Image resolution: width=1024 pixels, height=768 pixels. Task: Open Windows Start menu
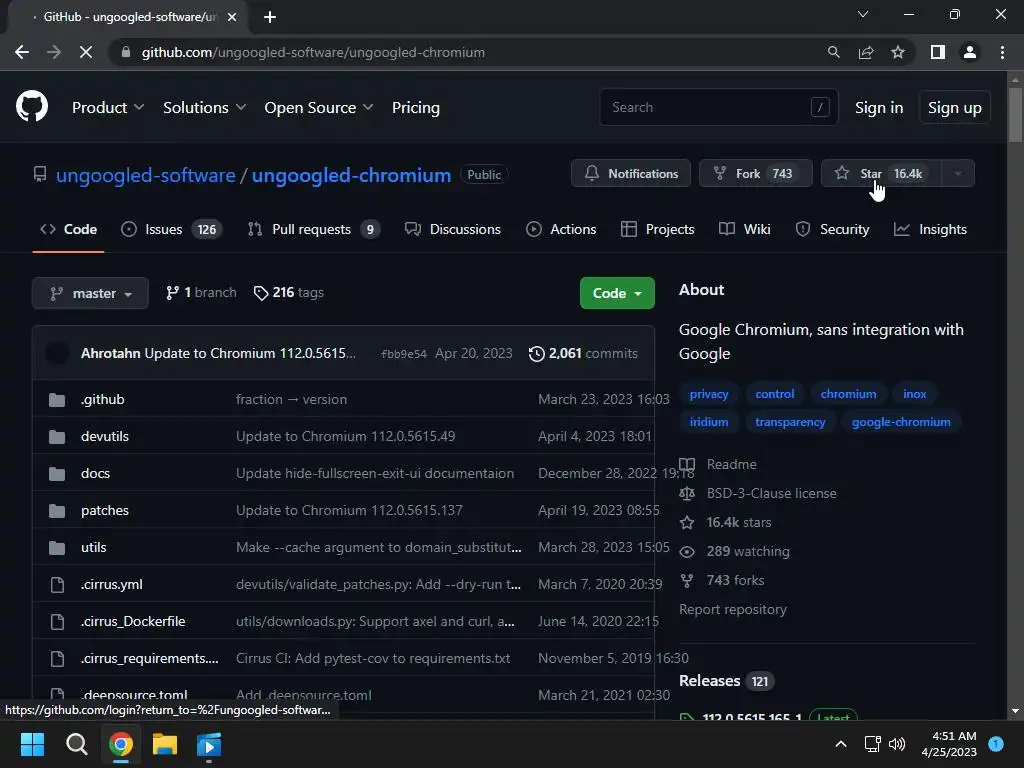tap(32, 744)
